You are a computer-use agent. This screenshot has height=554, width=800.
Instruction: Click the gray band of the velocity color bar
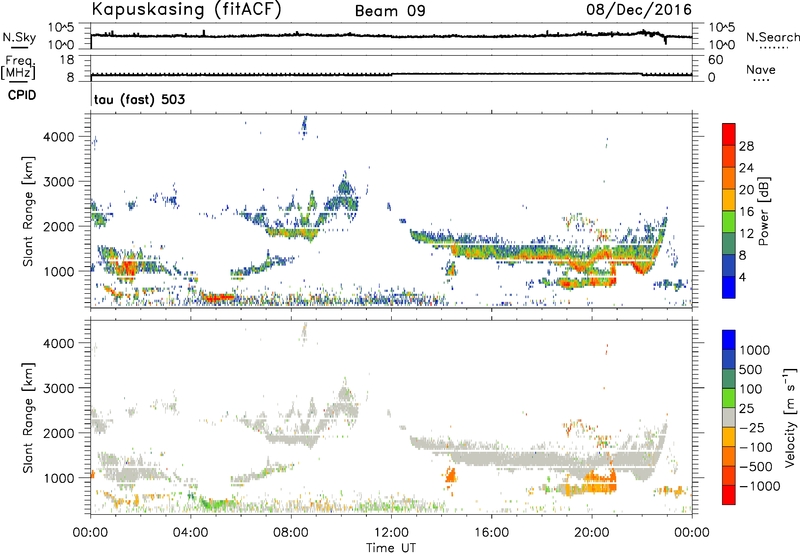[x=729, y=417]
